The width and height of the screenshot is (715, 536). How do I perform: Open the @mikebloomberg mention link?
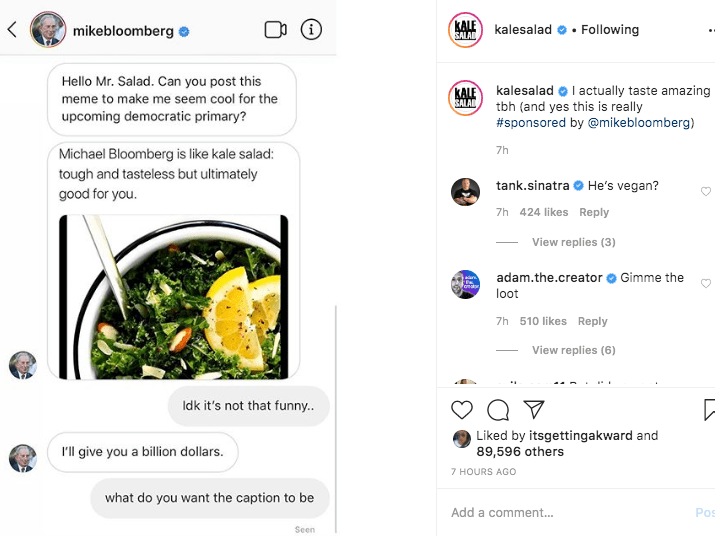point(638,122)
